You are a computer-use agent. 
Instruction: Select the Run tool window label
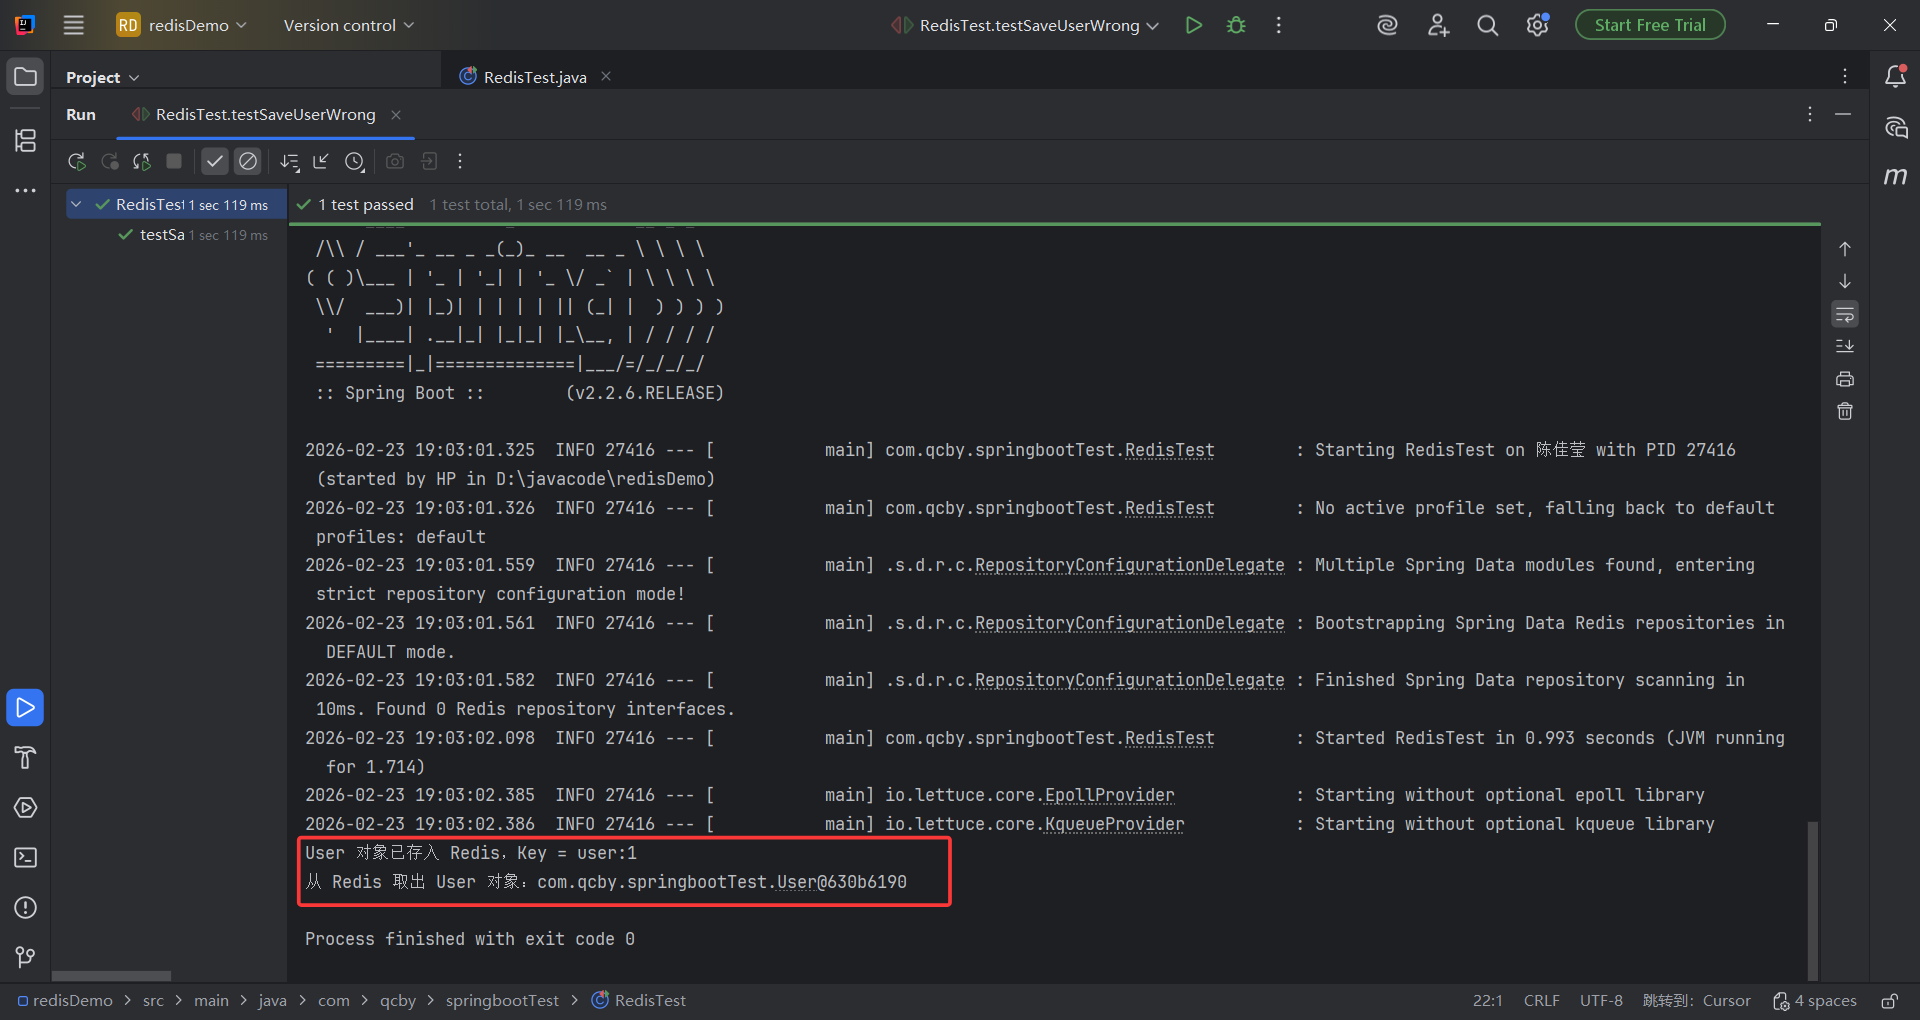81,115
